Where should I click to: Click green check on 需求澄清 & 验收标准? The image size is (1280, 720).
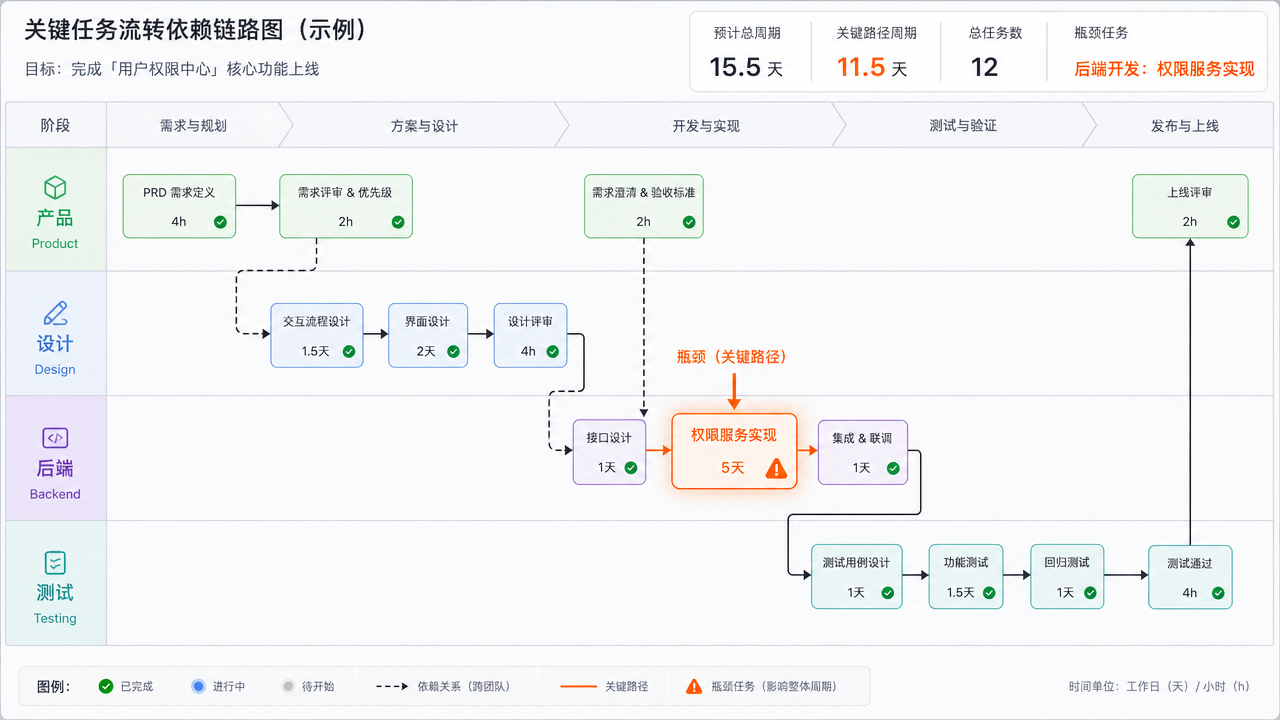(x=689, y=222)
